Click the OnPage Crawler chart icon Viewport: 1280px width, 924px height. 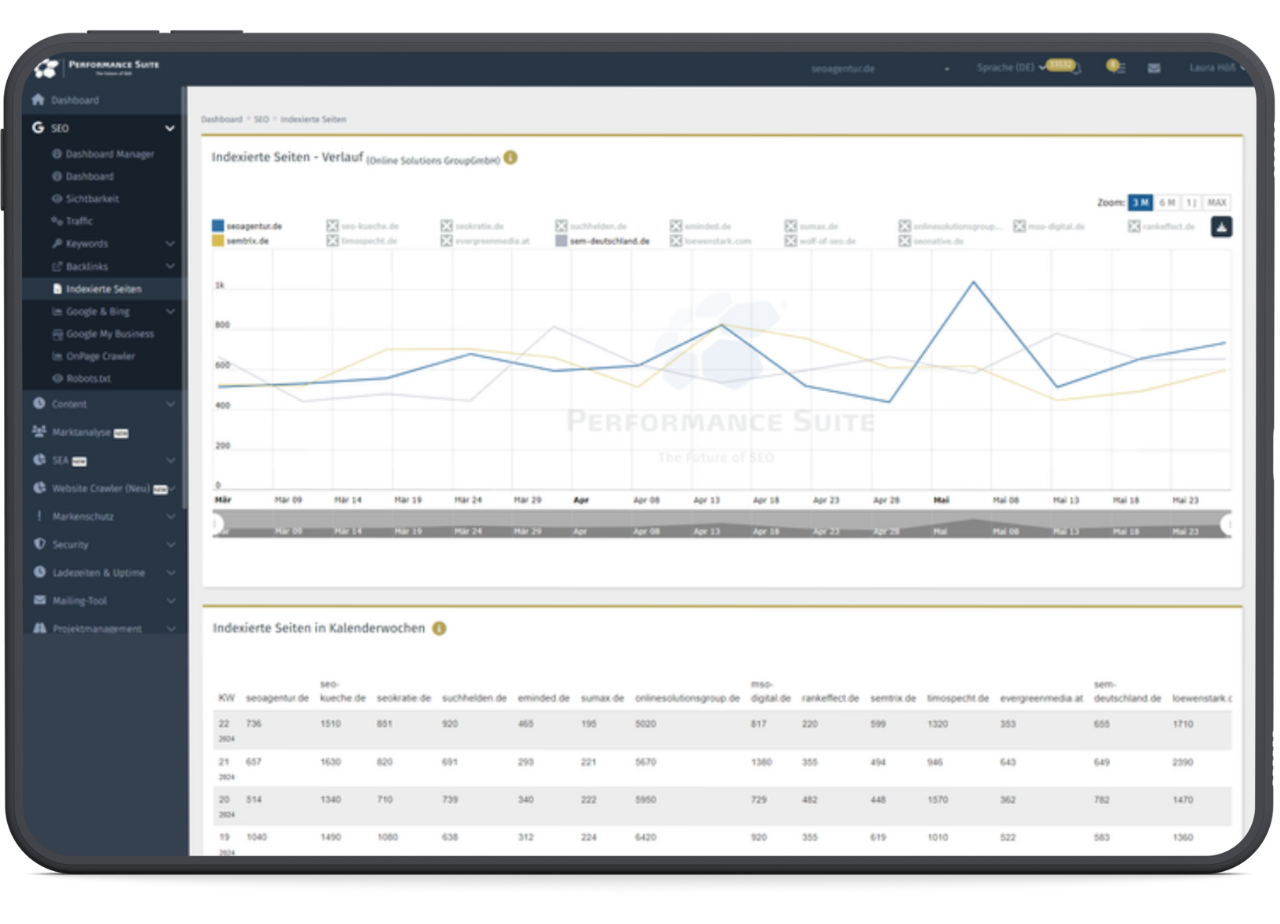coord(57,356)
